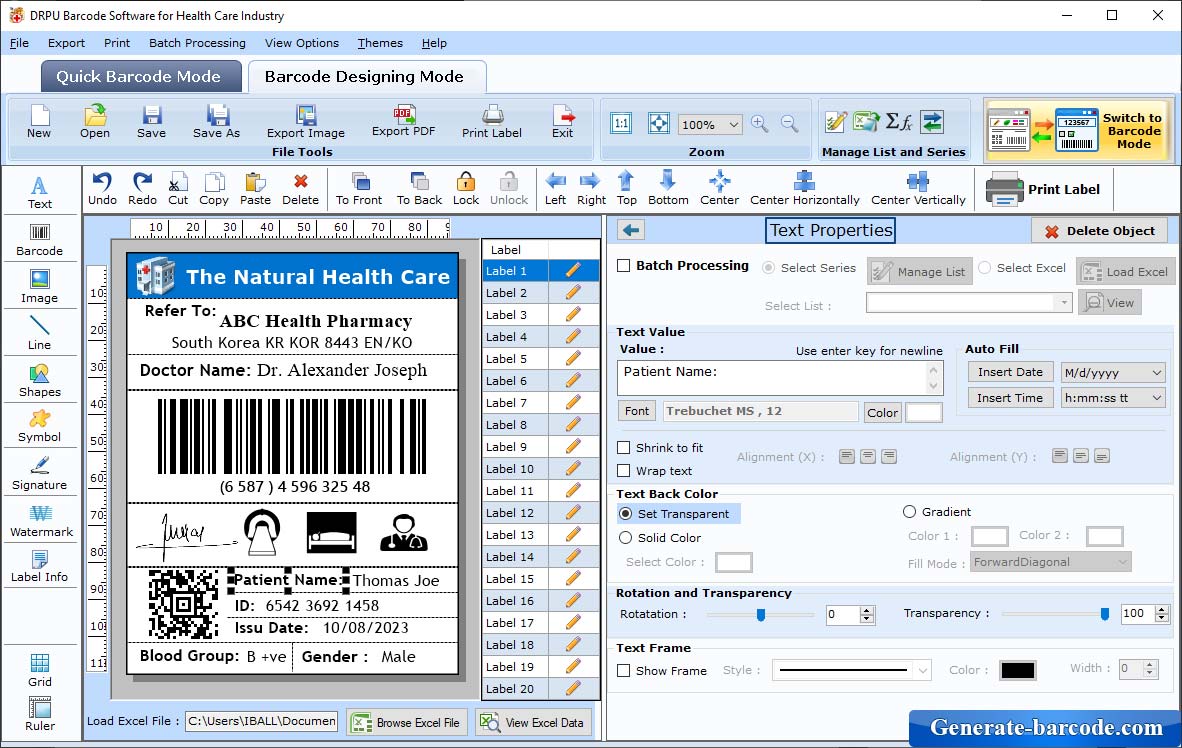The width and height of the screenshot is (1182, 748).
Task: Export the label as an image
Action: 306,121
